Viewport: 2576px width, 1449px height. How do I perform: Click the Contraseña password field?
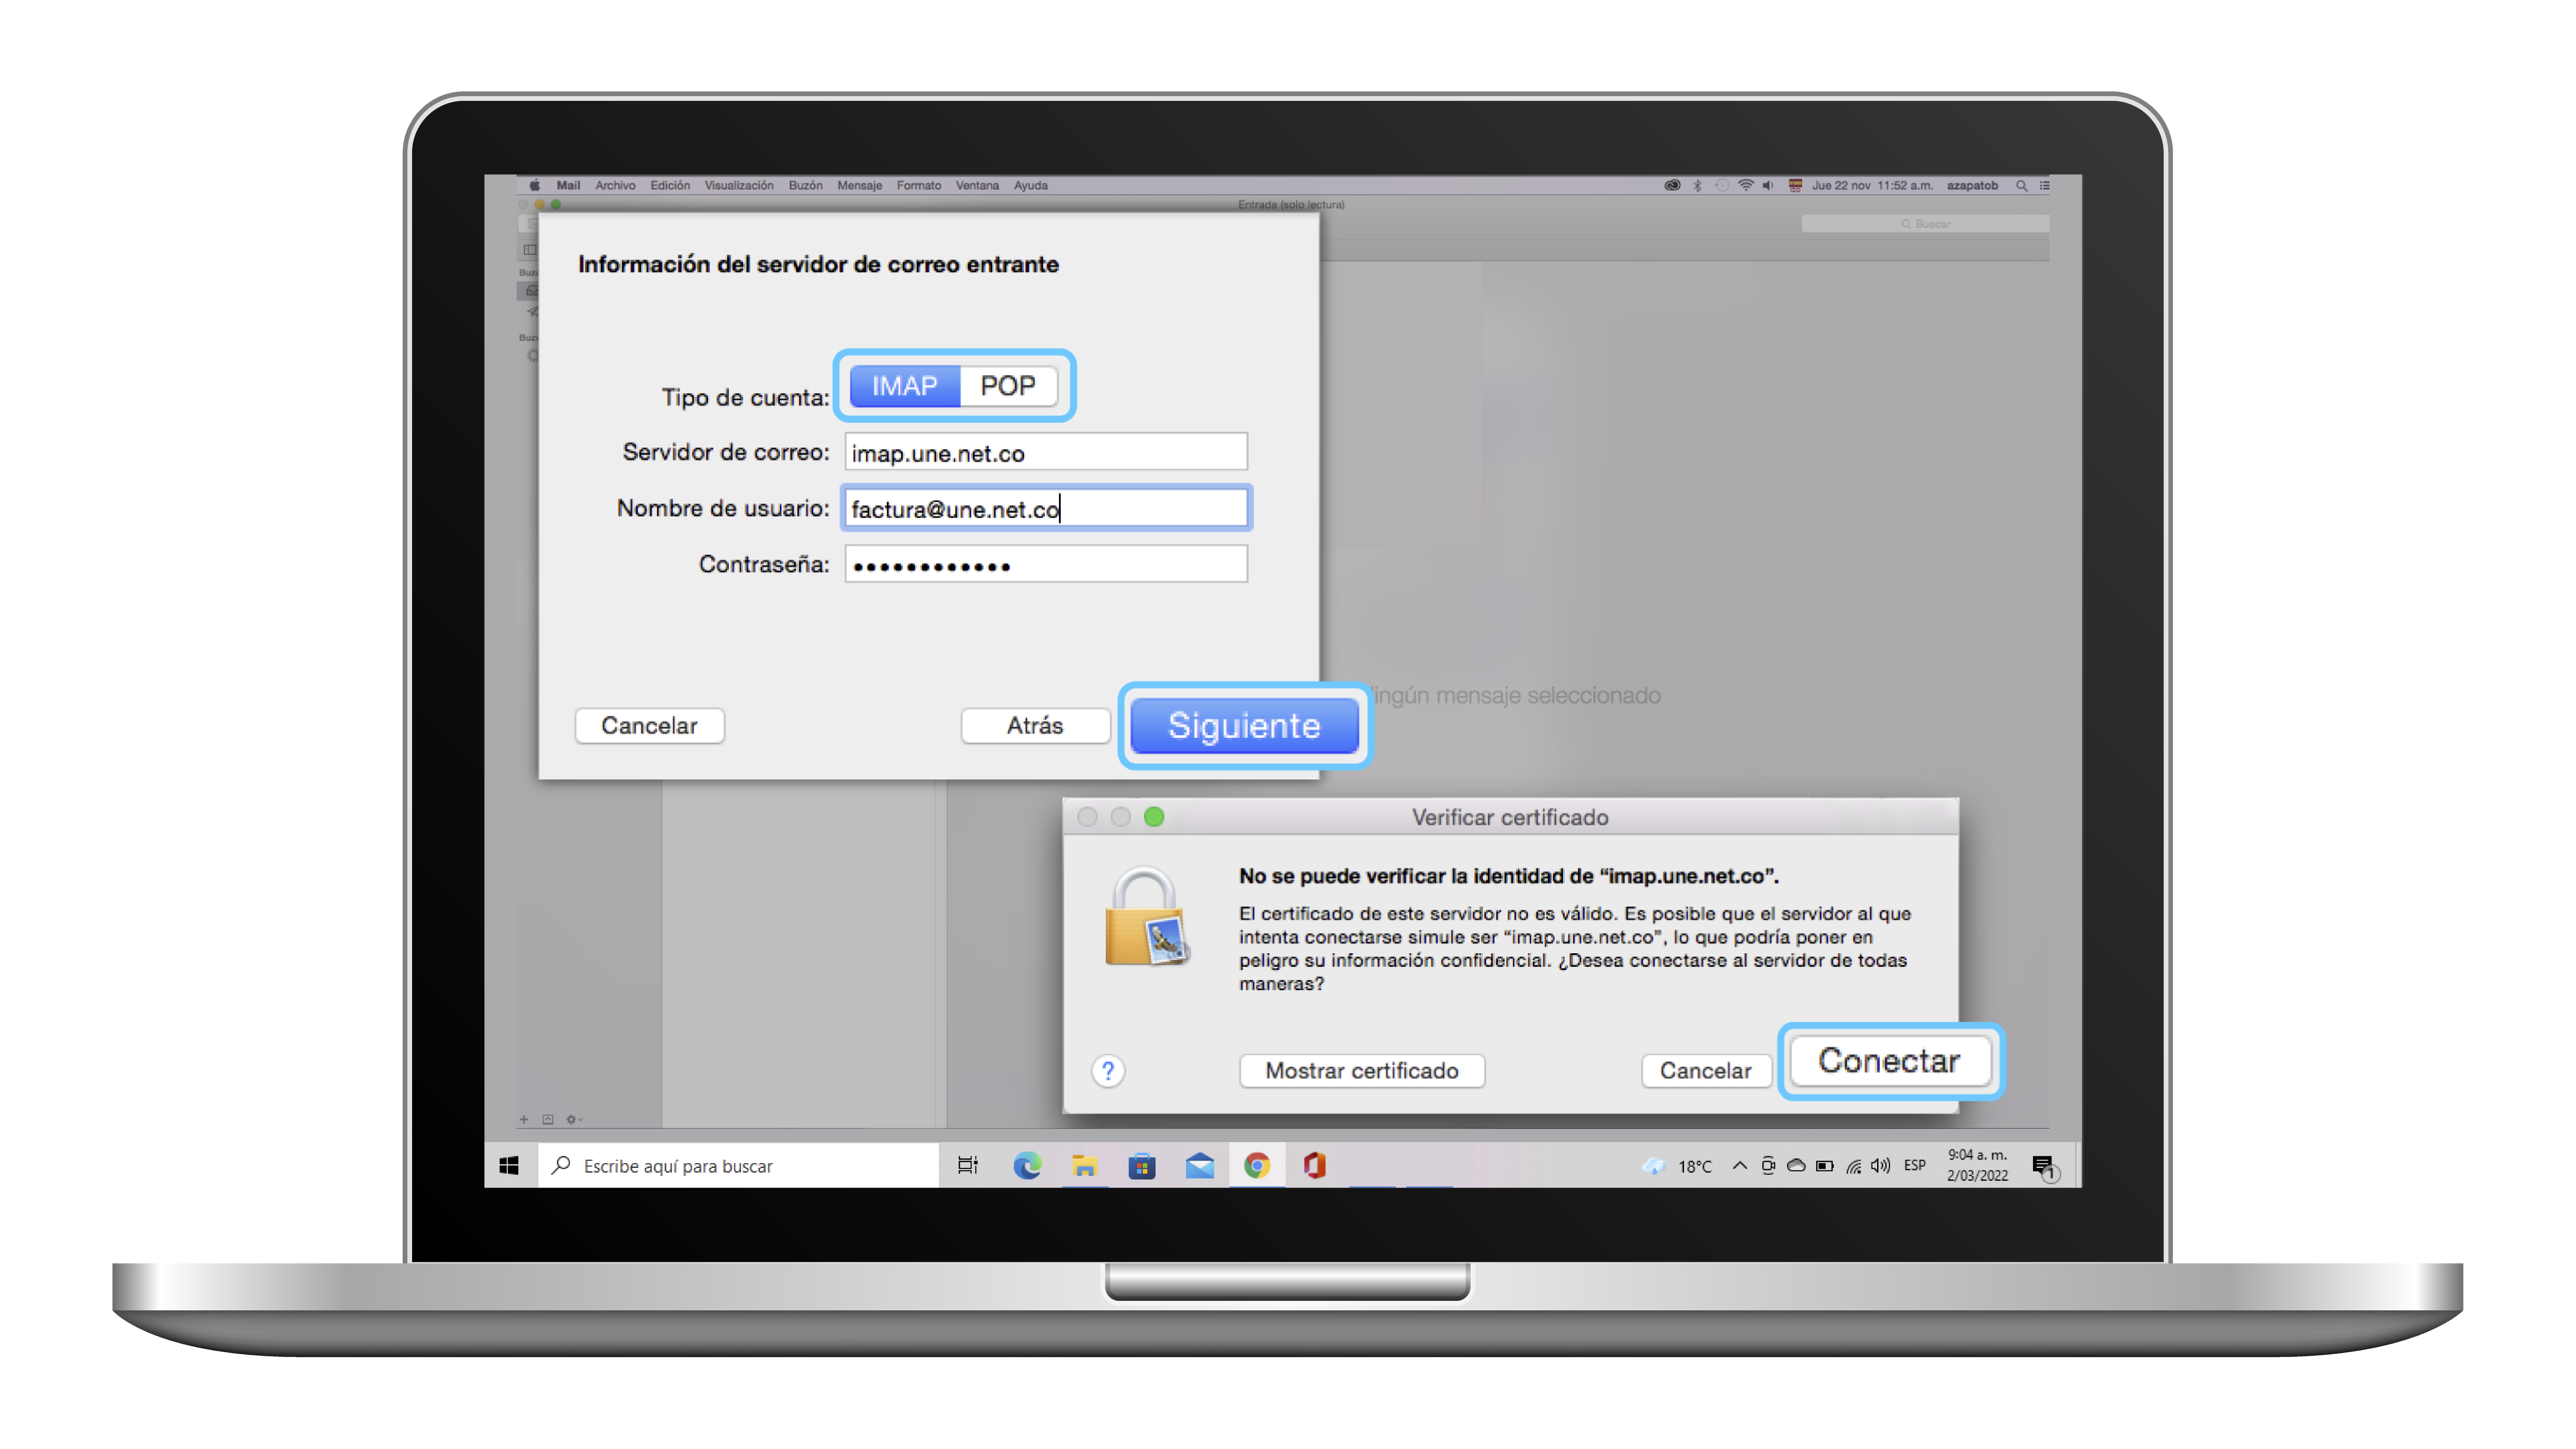click(x=1046, y=564)
